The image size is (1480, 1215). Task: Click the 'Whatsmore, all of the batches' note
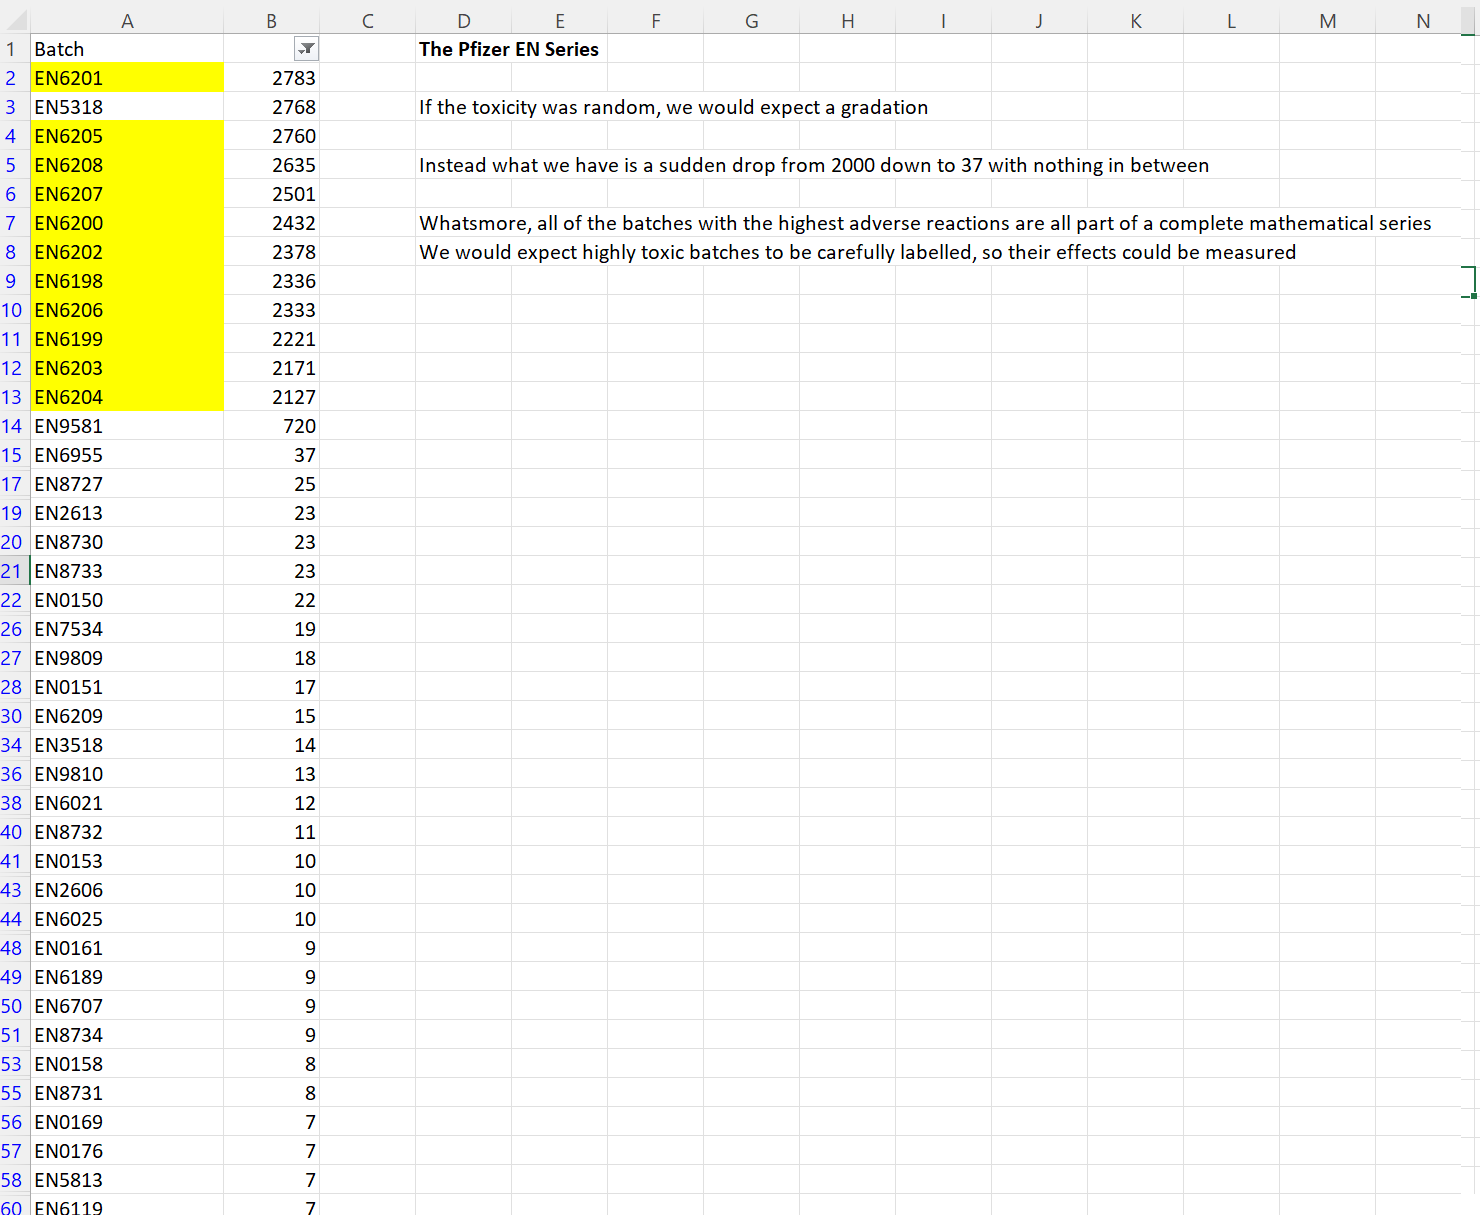pos(924,223)
